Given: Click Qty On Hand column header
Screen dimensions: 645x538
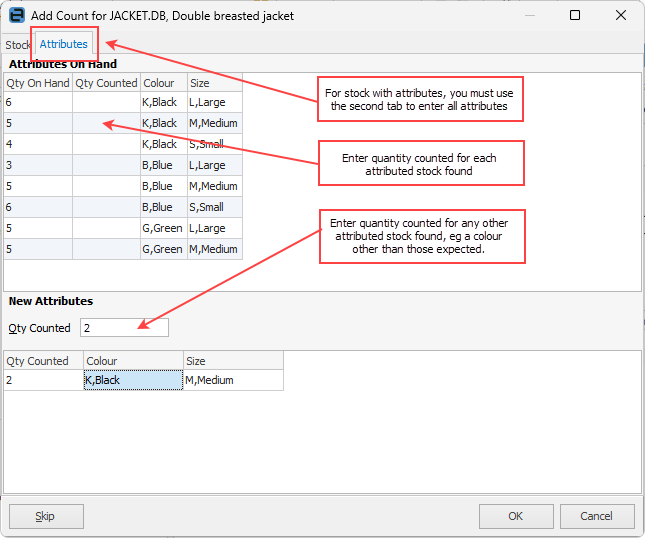Looking at the screenshot, I should 38,83.
